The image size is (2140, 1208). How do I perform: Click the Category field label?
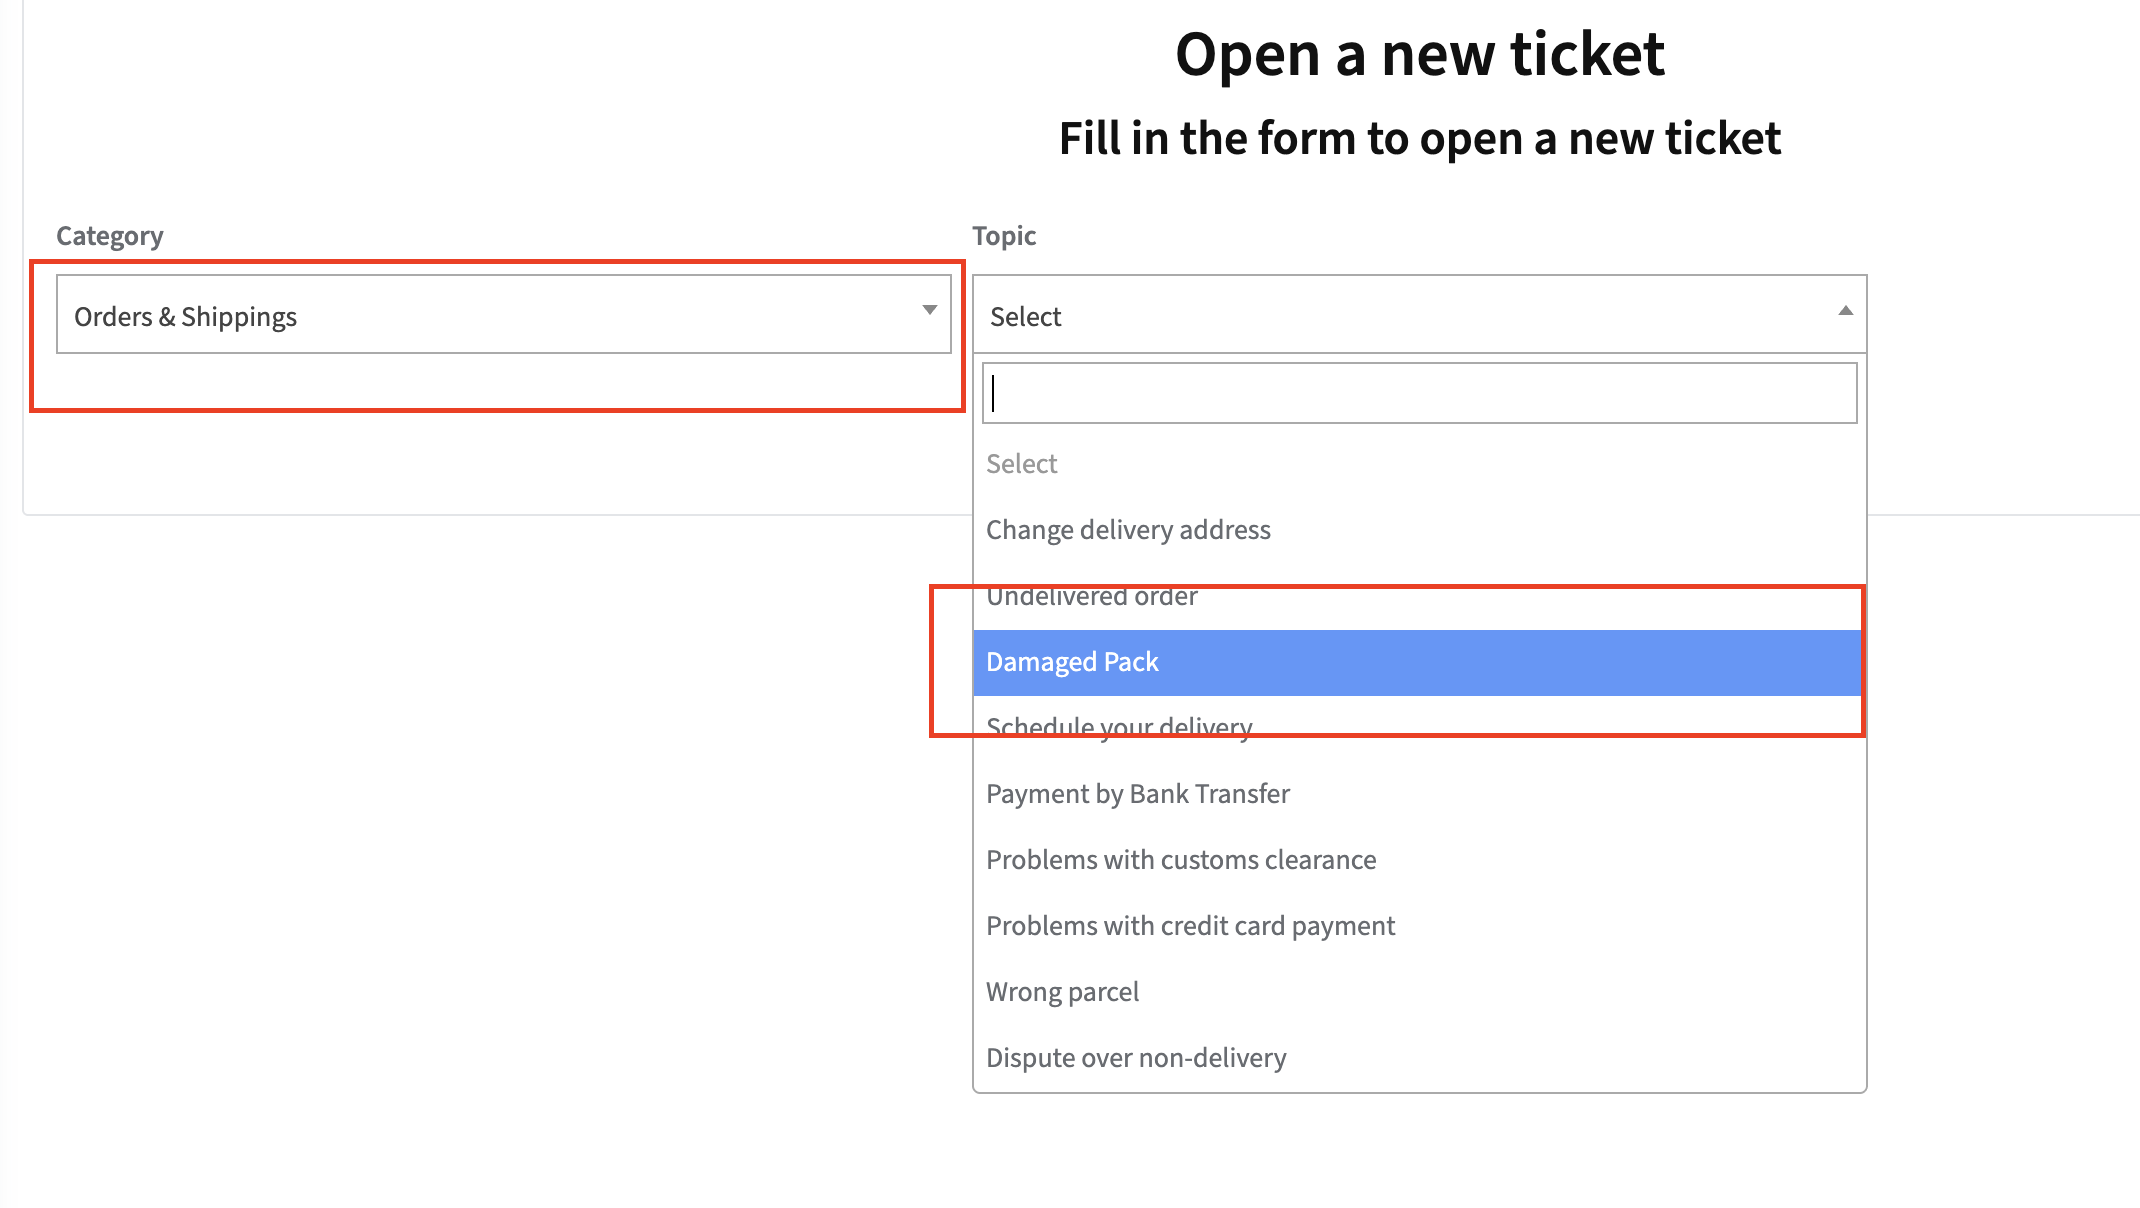109,236
